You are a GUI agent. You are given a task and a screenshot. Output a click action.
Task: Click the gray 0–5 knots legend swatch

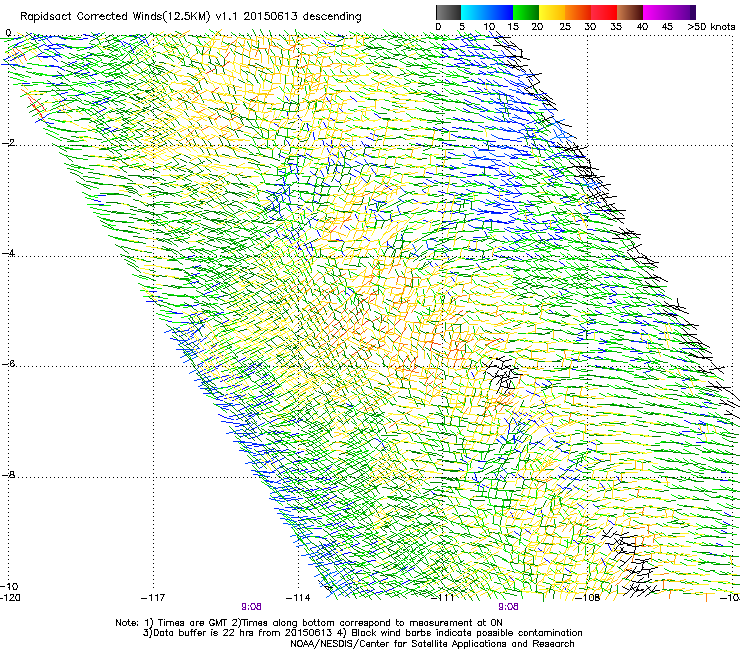pyautogui.click(x=448, y=12)
